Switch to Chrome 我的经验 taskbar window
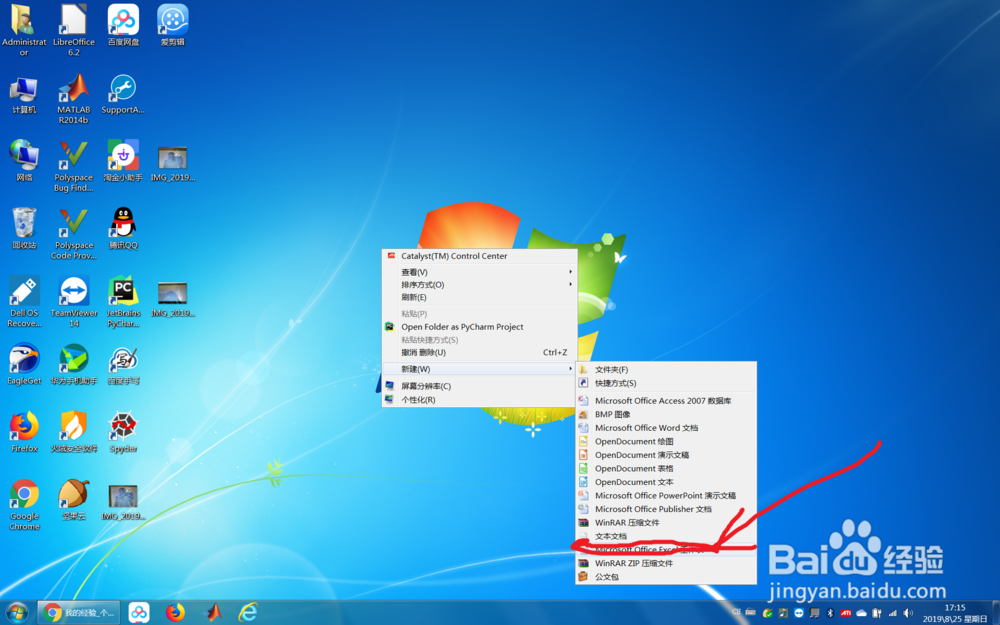Screen dimensions: 1000x625 tap(79, 613)
